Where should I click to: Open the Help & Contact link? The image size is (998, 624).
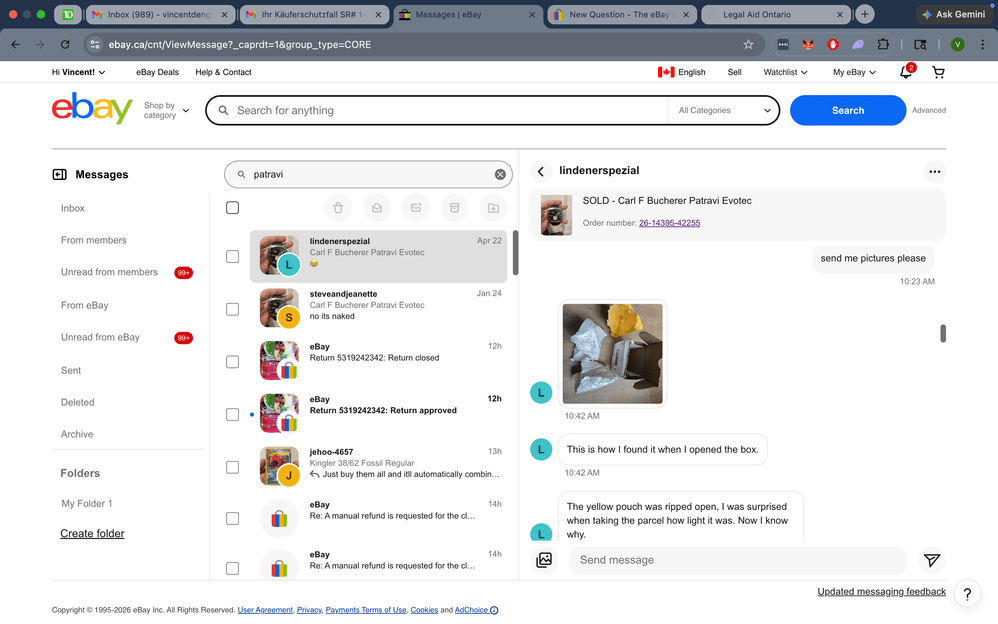pos(223,73)
